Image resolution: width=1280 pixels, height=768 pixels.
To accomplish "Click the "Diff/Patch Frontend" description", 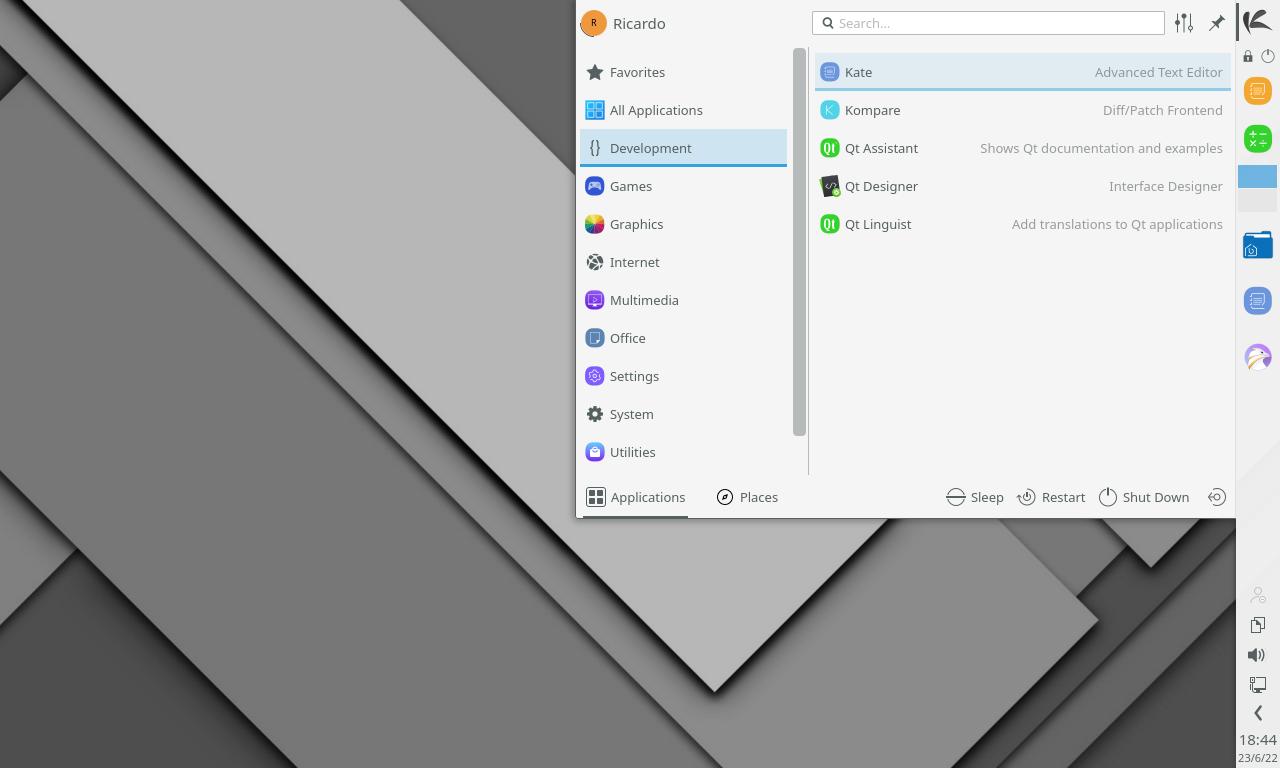I will click(1163, 110).
